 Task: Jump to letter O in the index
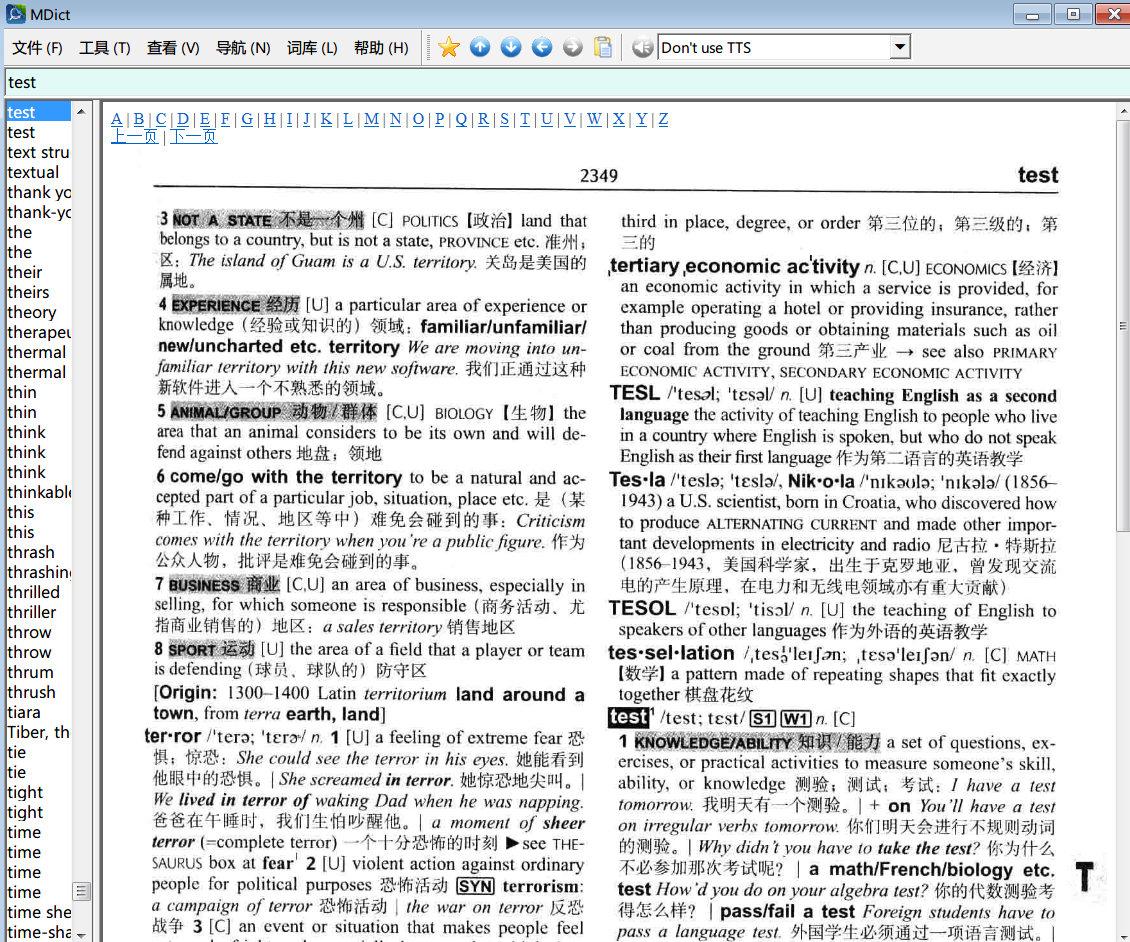point(418,119)
